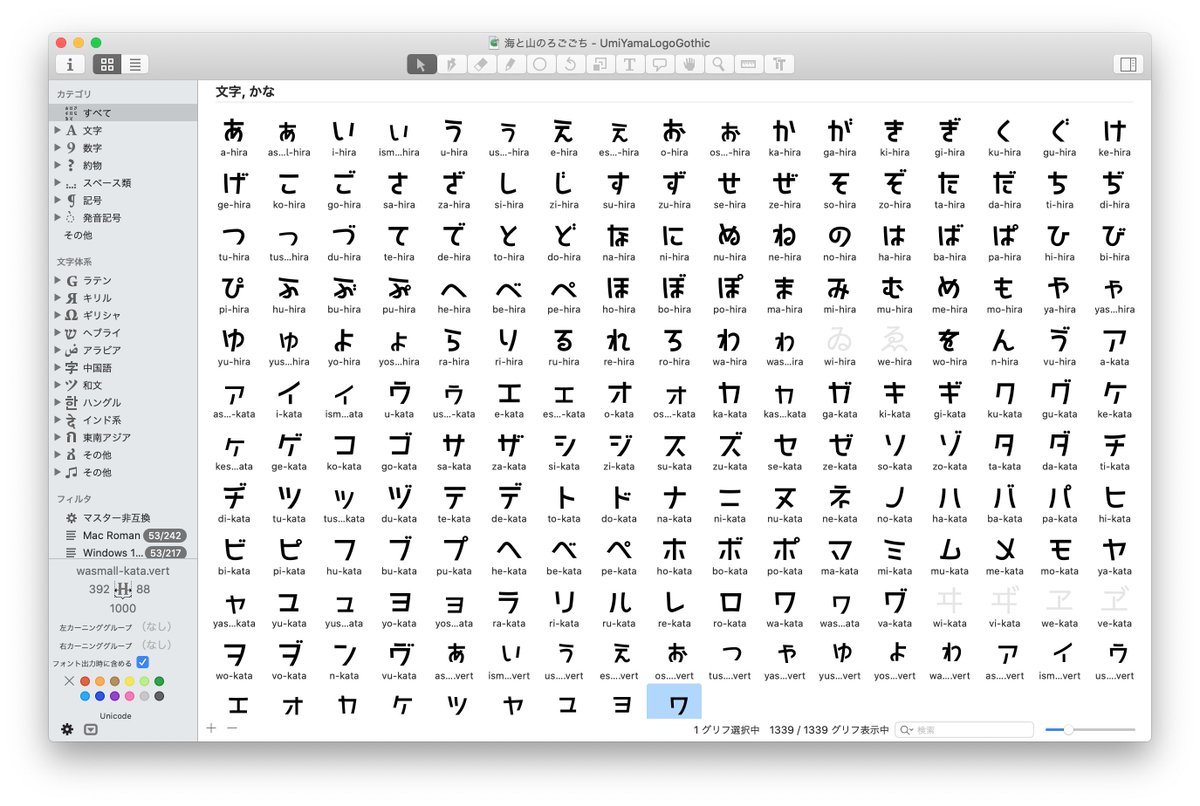Expand the 約物 category

click(57, 165)
